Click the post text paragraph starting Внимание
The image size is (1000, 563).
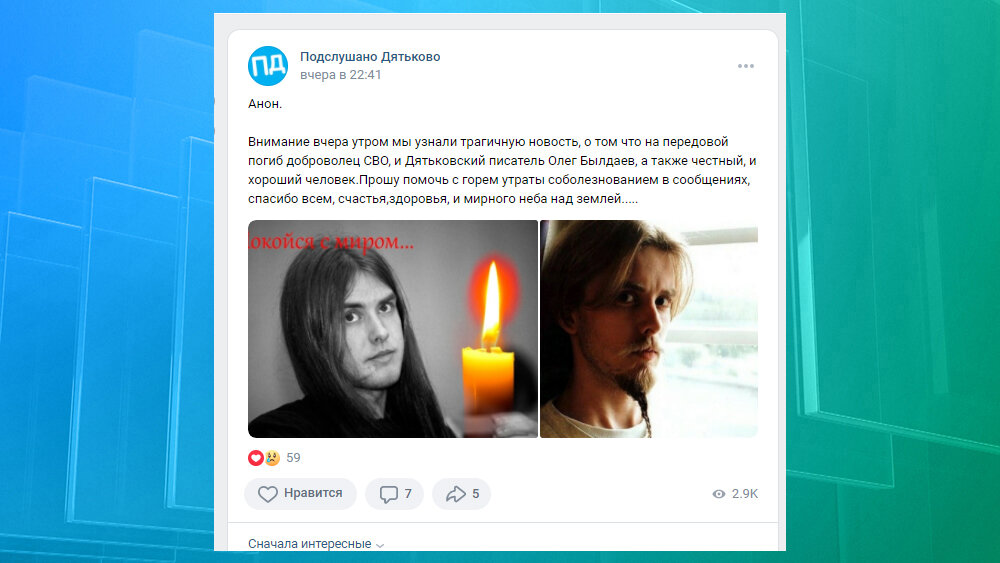[x=502, y=170]
